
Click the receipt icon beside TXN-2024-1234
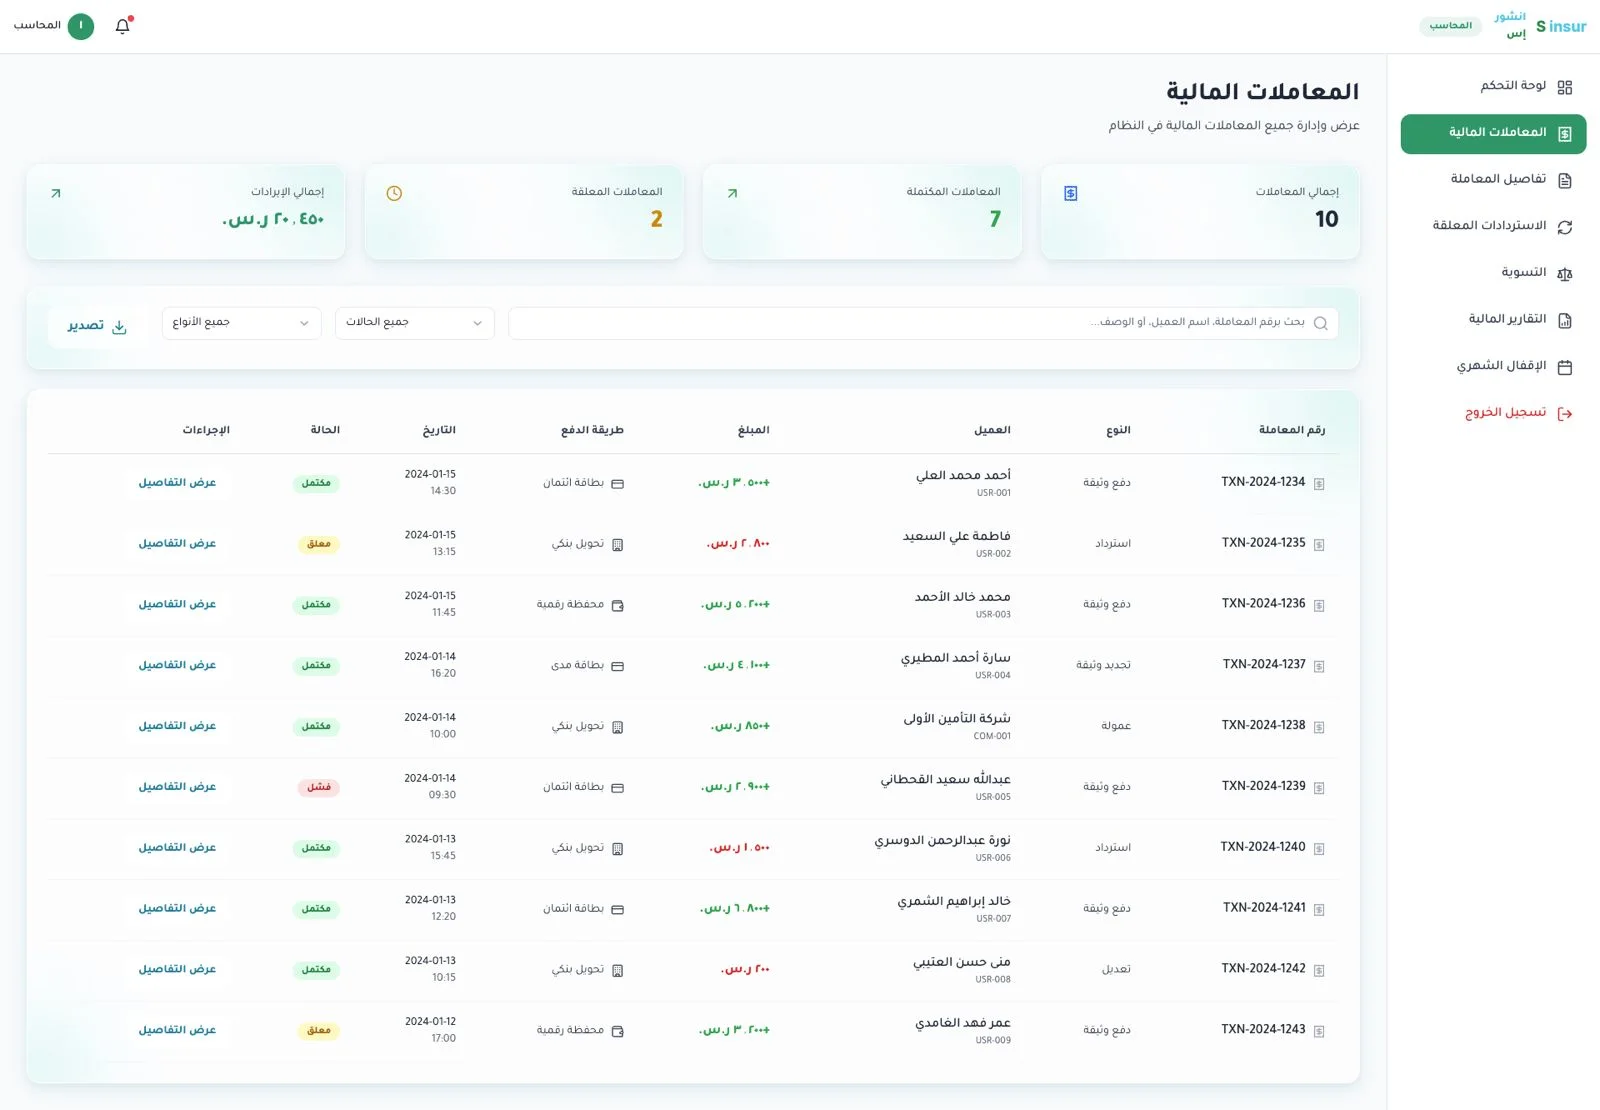(x=1319, y=484)
